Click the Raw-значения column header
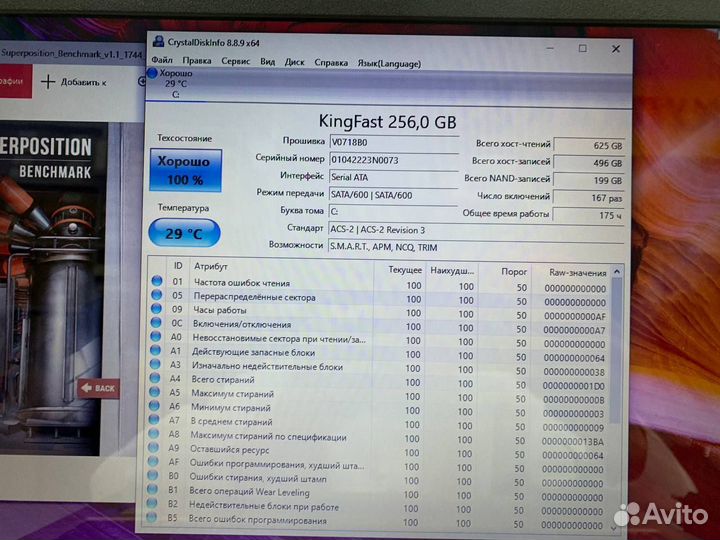Screen dimensions: 720x540 577,270
